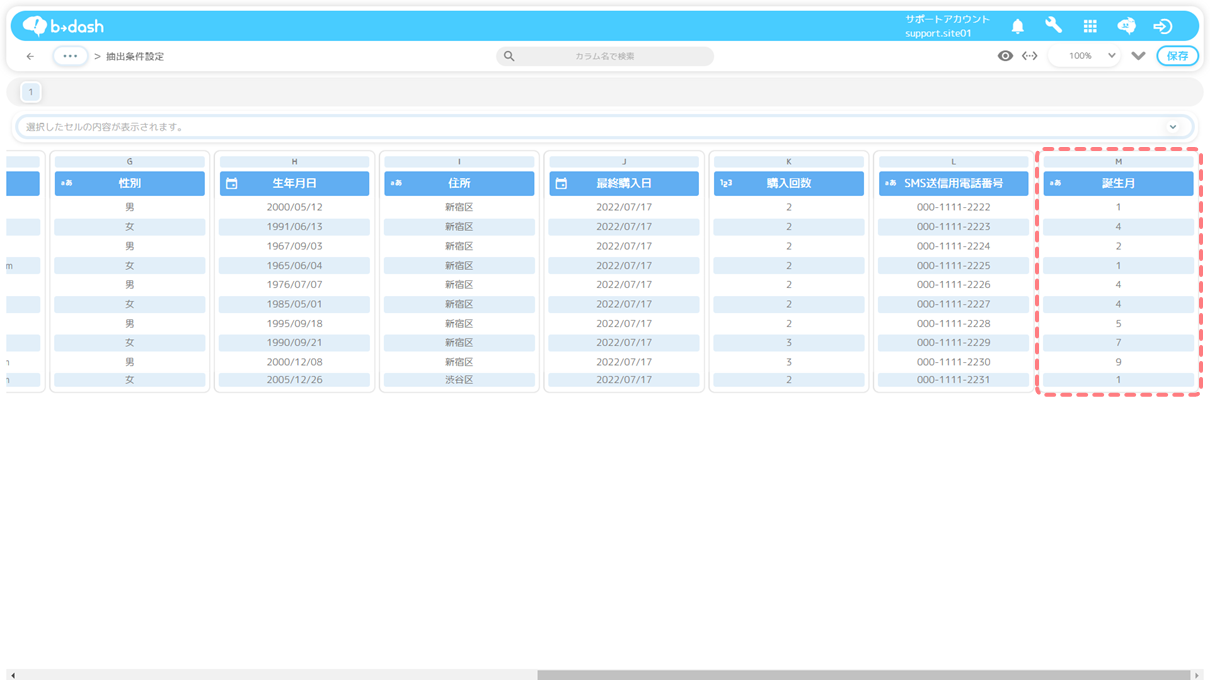Viewport: 1210px width, 680px height.
Task: Select phone number cell 000-1111-2230
Action: [x=953, y=362]
